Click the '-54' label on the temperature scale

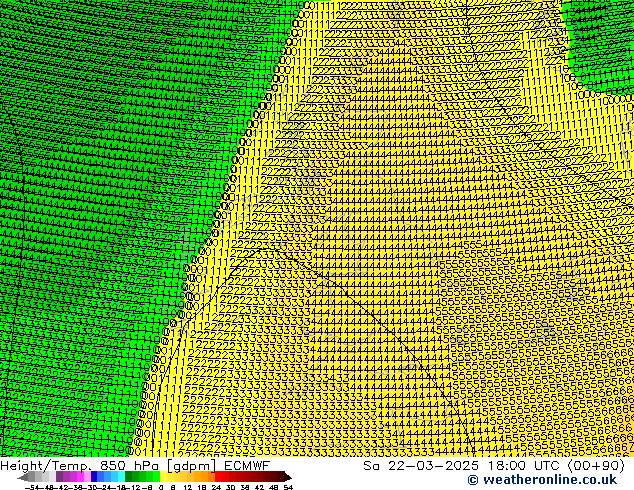(x=32, y=488)
